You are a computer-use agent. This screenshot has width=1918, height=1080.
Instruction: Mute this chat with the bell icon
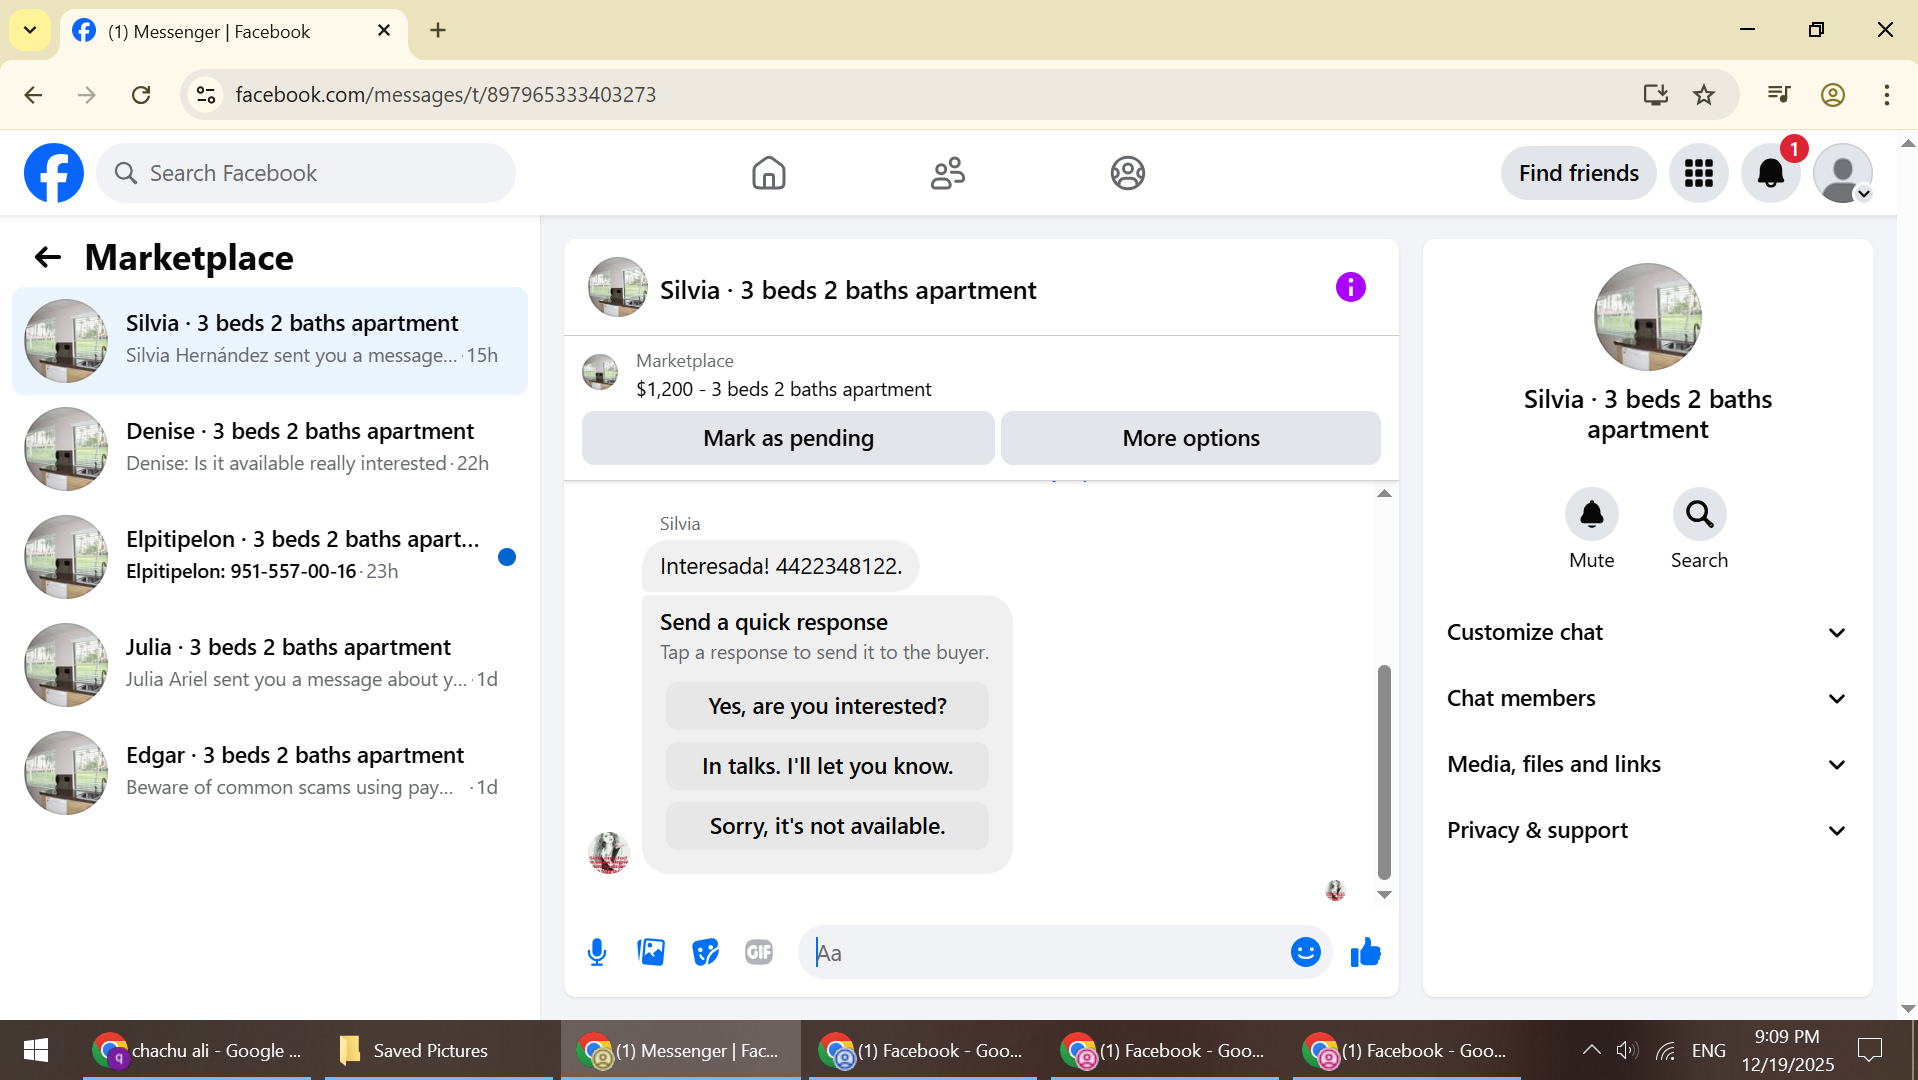pos(1591,514)
